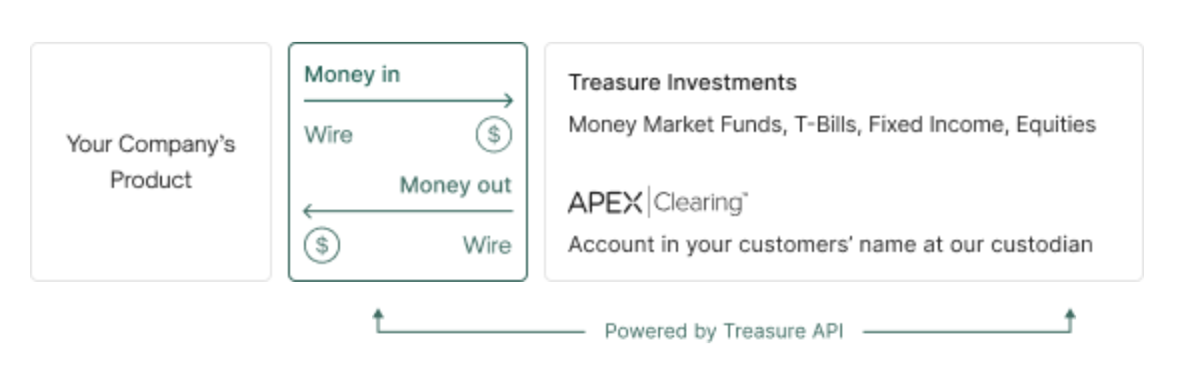1180x376 pixels.
Task: Select the Your Company's Product box
Action: click(151, 162)
